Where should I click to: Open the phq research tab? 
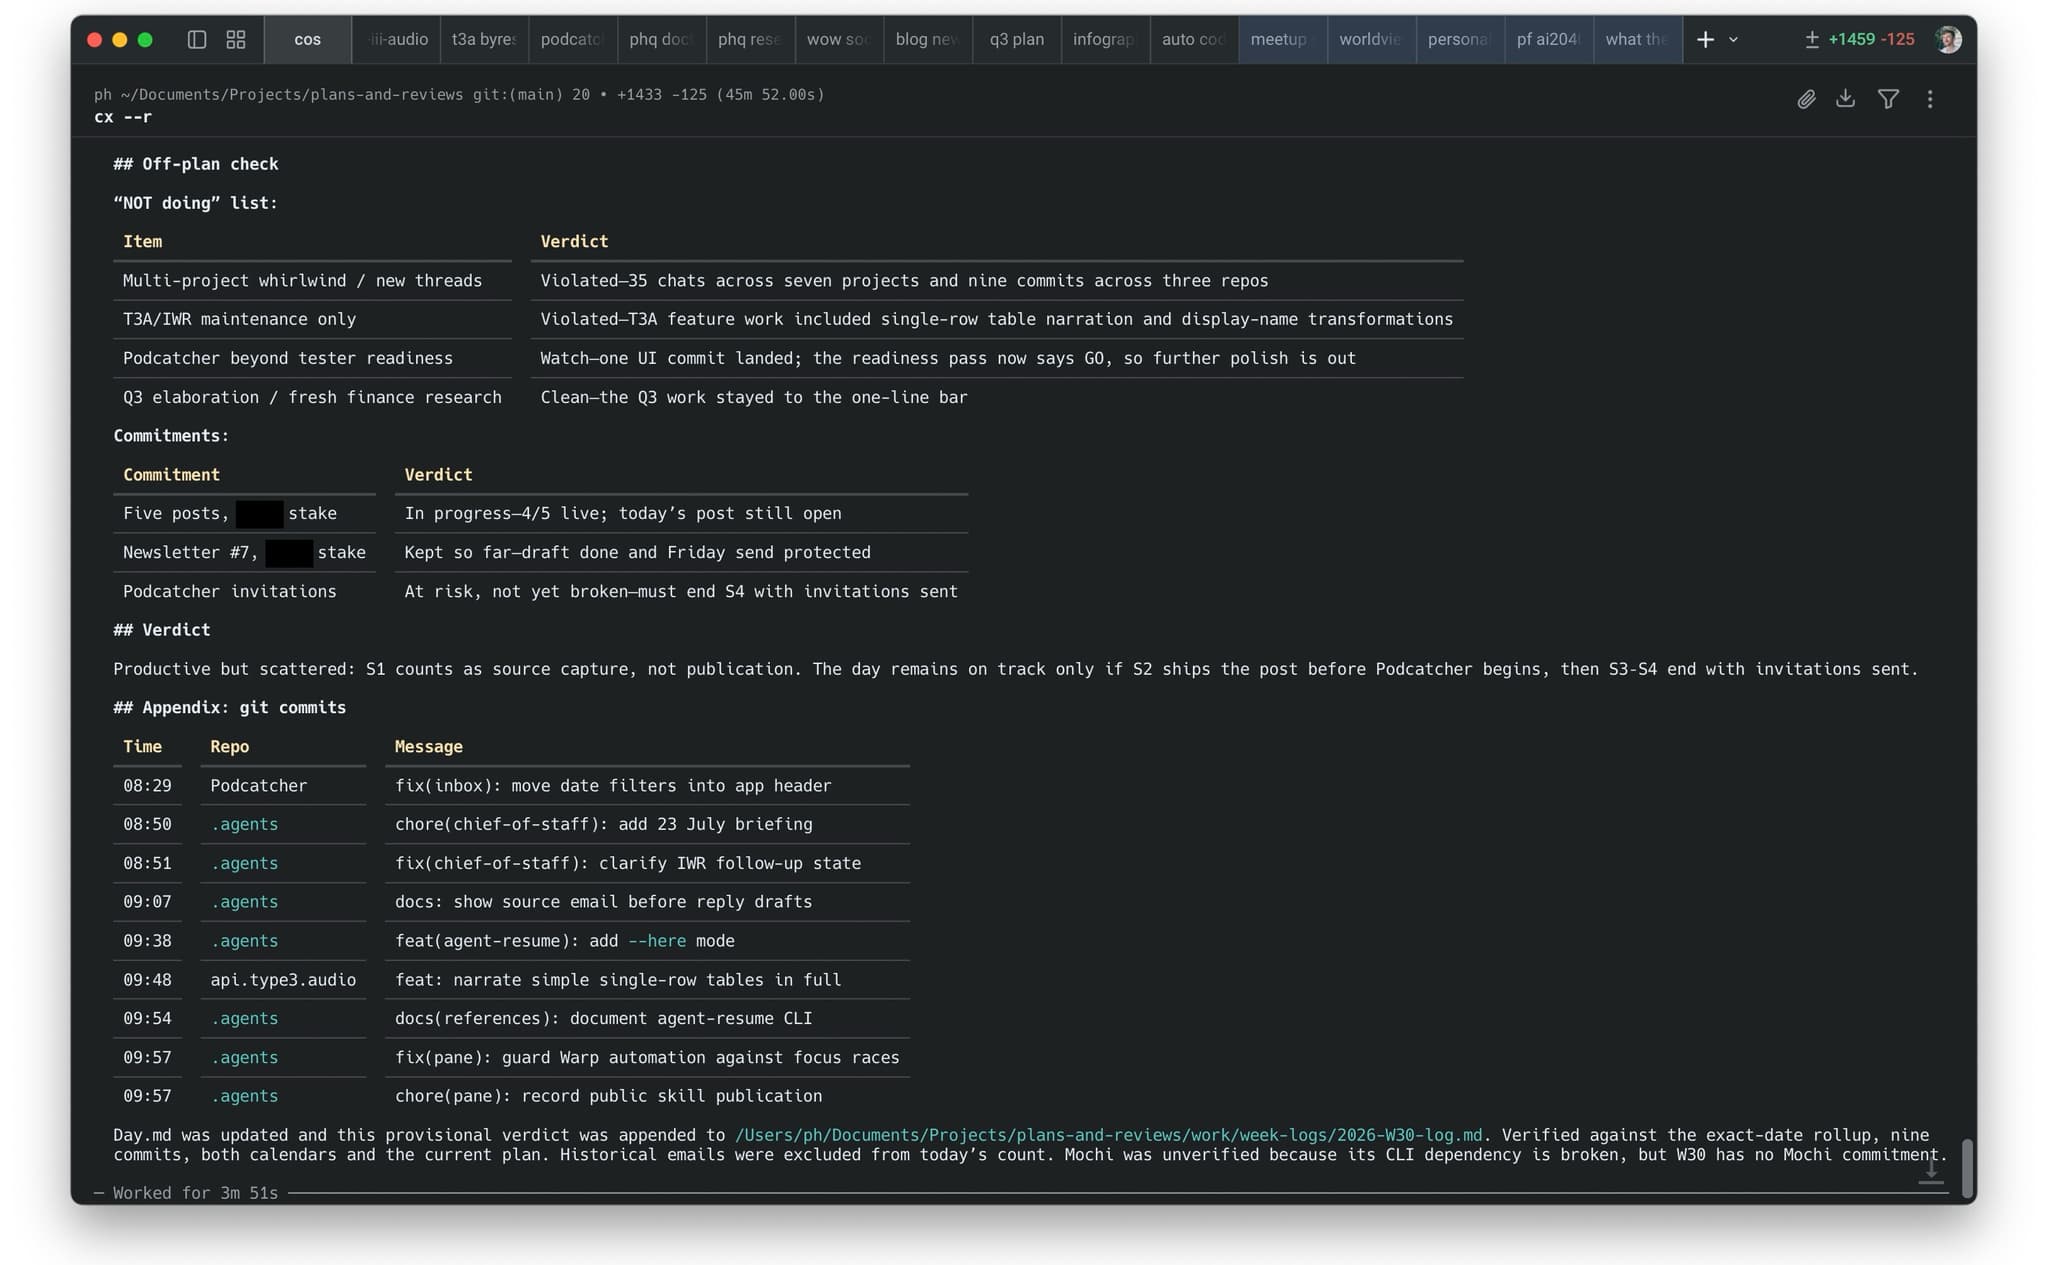(x=750, y=39)
